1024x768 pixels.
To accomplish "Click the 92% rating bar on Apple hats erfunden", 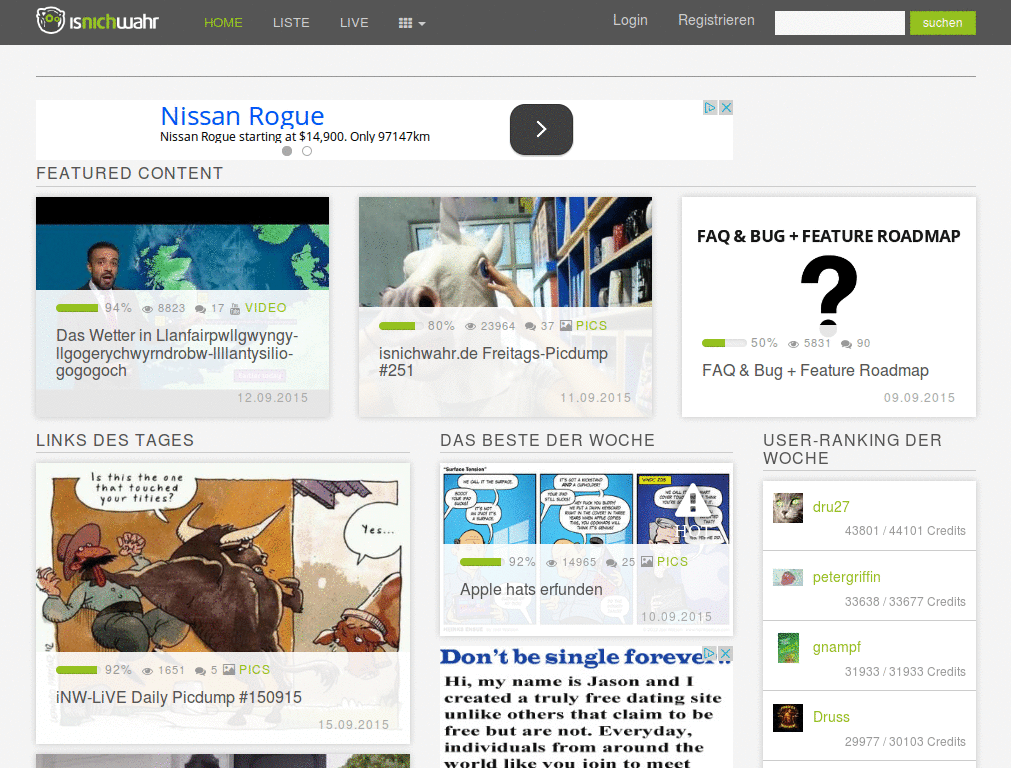I will coord(481,562).
